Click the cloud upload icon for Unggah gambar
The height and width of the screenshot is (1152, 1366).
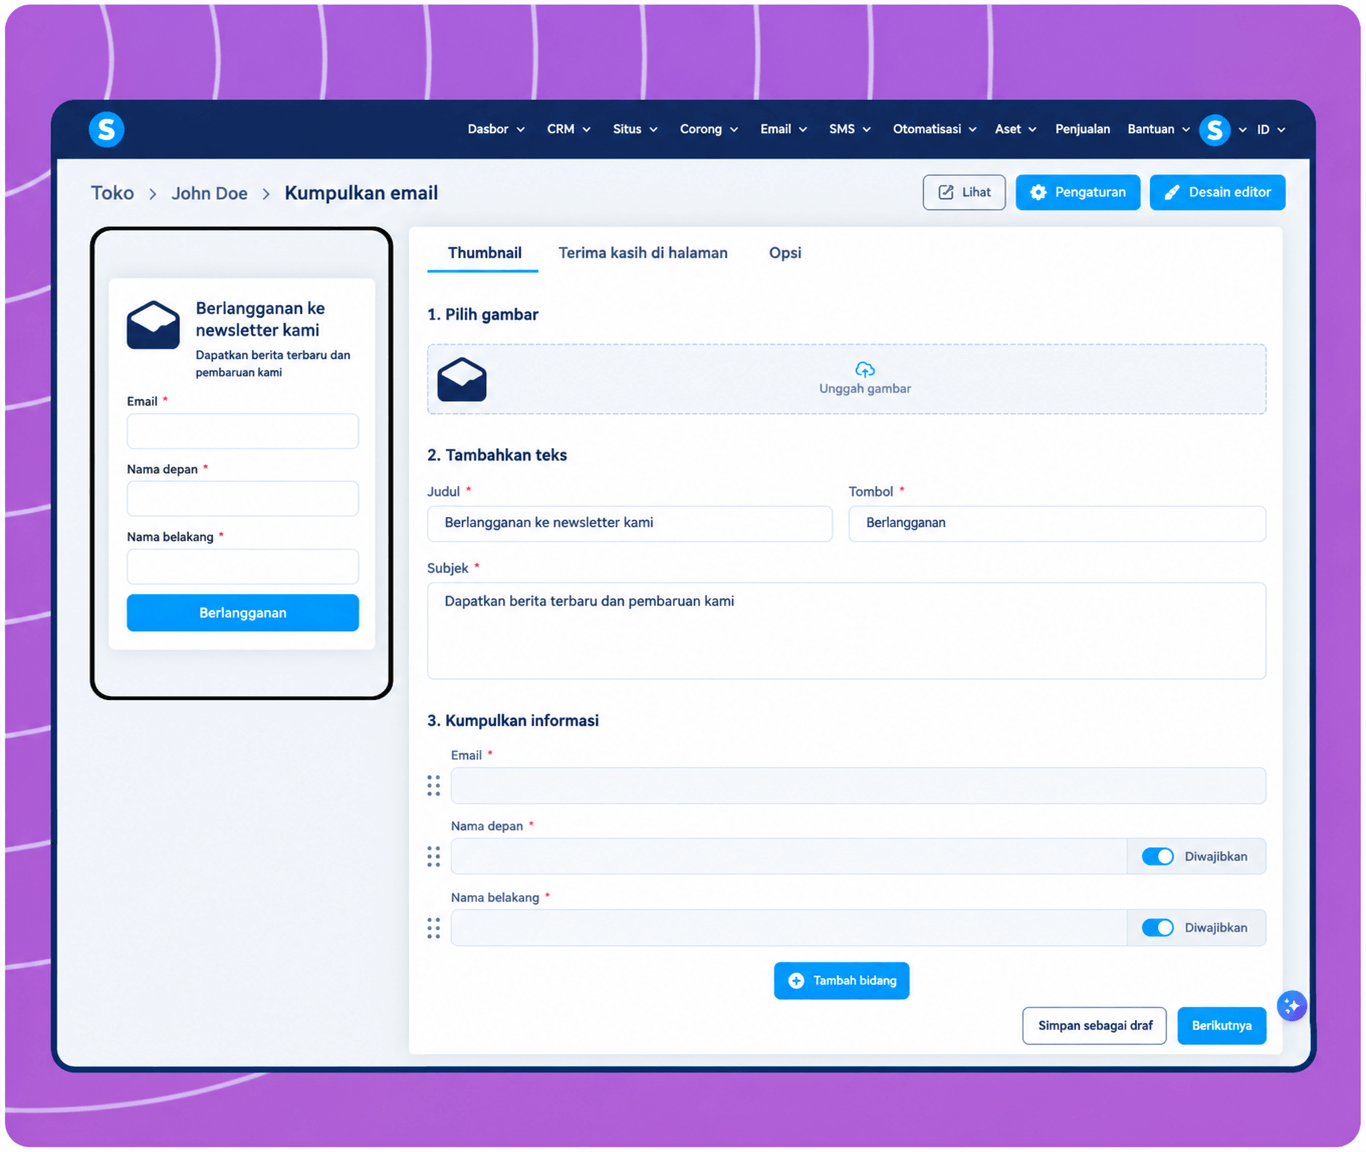click(865, 370)
